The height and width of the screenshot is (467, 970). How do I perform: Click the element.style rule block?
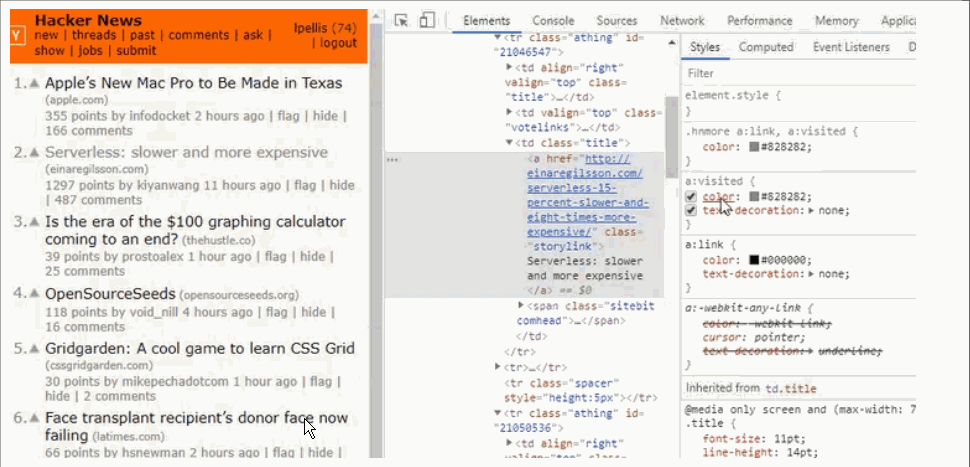coord(798,103)
